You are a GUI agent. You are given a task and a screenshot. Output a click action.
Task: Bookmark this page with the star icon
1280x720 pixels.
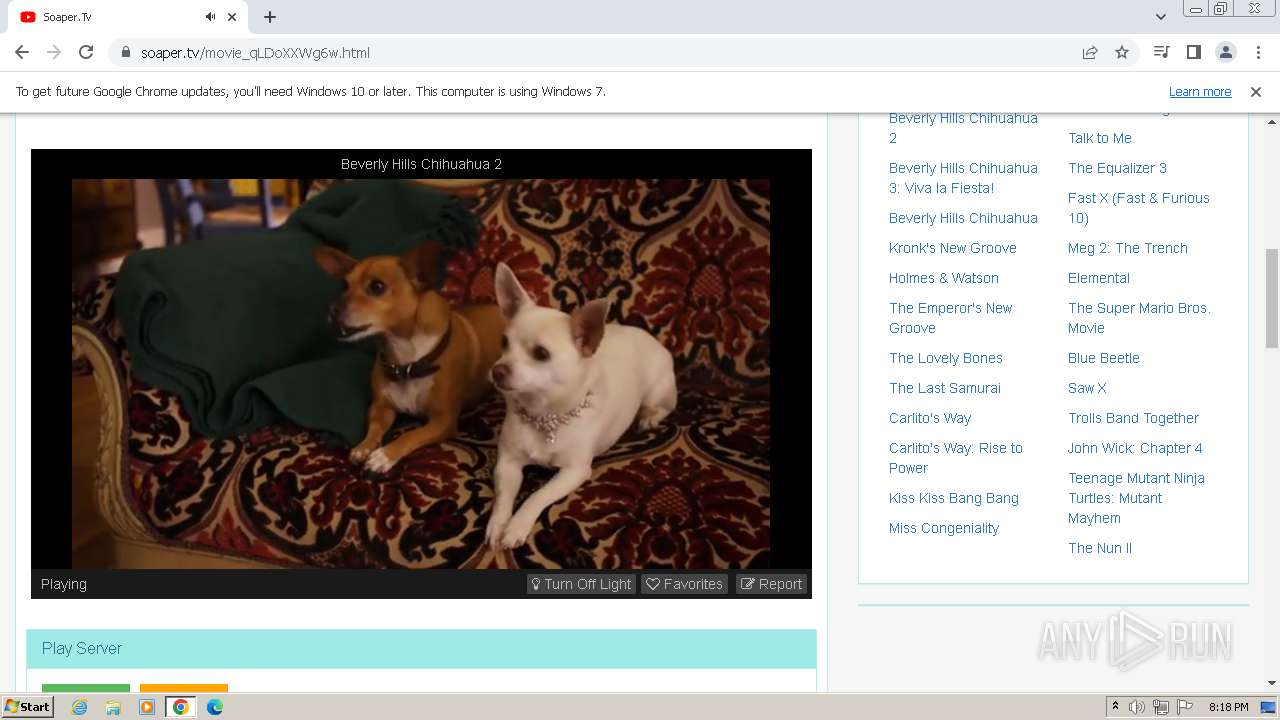1122,53
